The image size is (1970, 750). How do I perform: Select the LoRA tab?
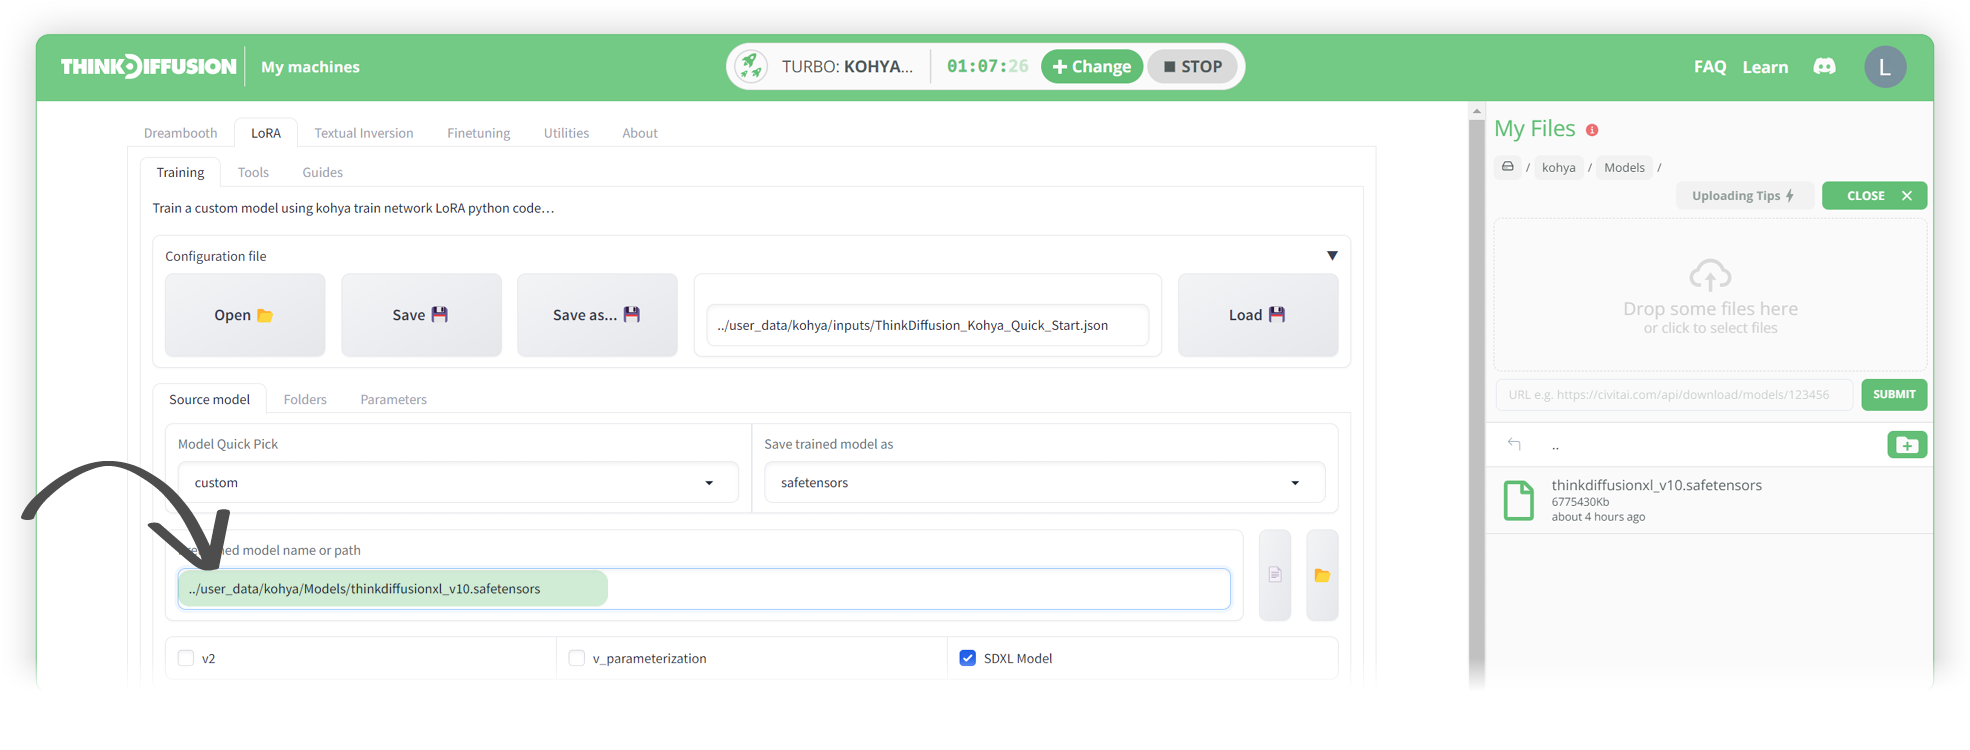point(266,133)
